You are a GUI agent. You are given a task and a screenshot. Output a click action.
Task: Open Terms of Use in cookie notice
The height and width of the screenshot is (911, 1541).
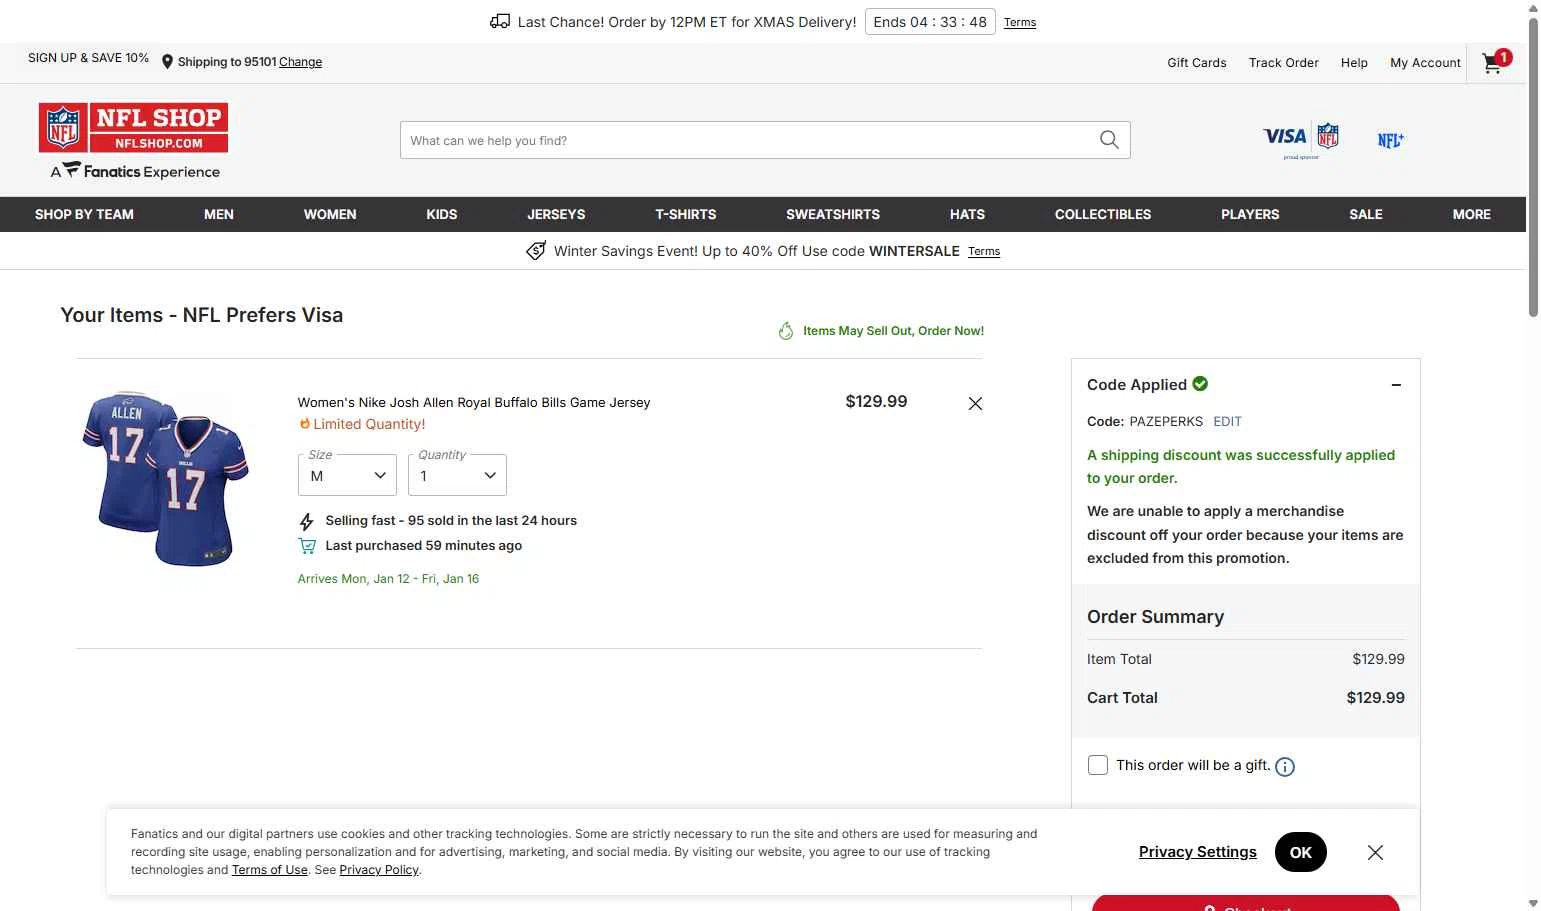click(x=270, y=870)
